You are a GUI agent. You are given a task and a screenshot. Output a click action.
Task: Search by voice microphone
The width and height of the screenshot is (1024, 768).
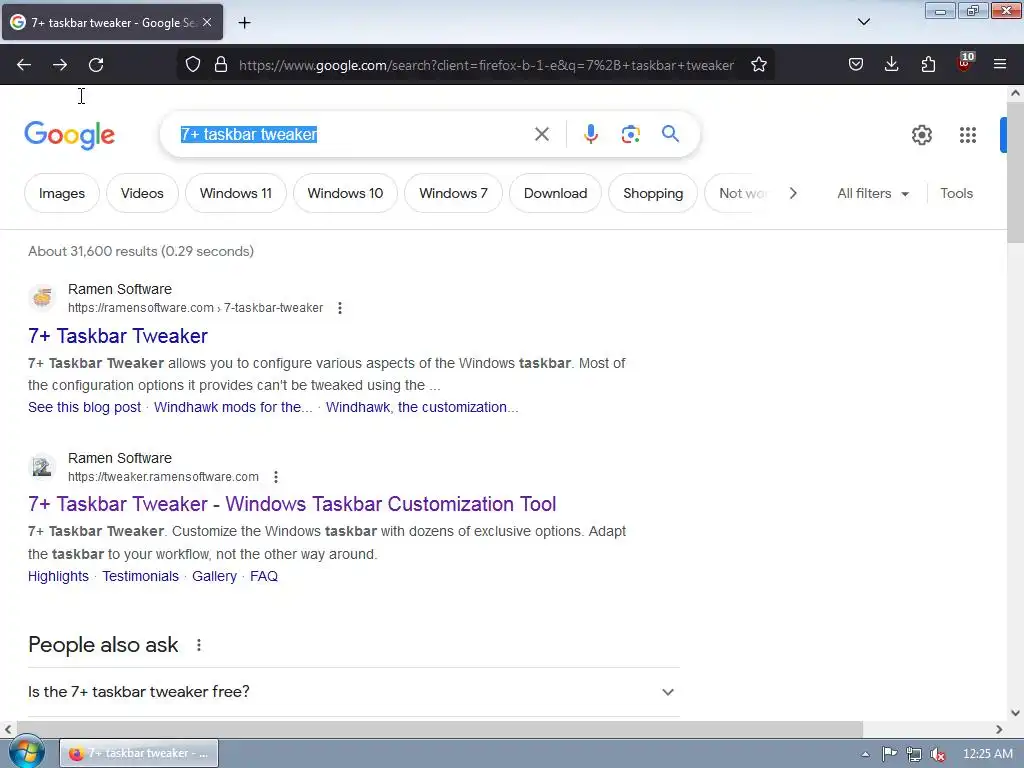coord(591,135)
